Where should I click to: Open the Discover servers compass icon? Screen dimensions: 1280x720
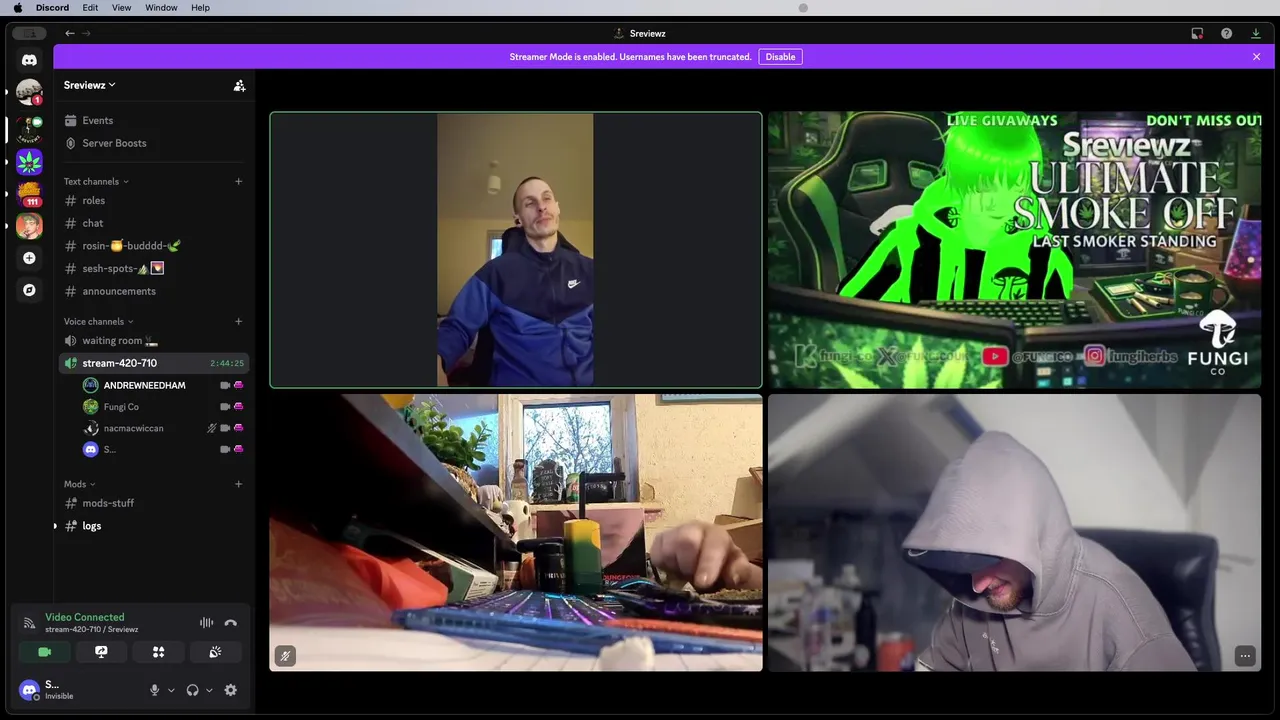coord(29,290)
